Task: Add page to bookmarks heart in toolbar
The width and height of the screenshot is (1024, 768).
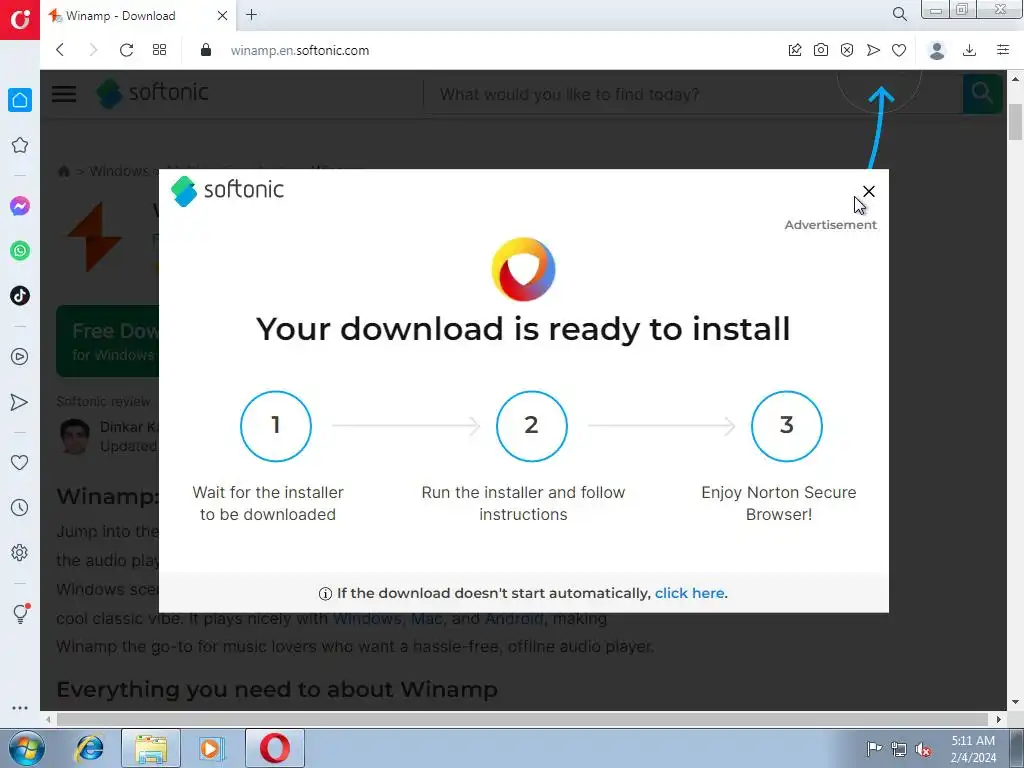Action: coord(899,50)
